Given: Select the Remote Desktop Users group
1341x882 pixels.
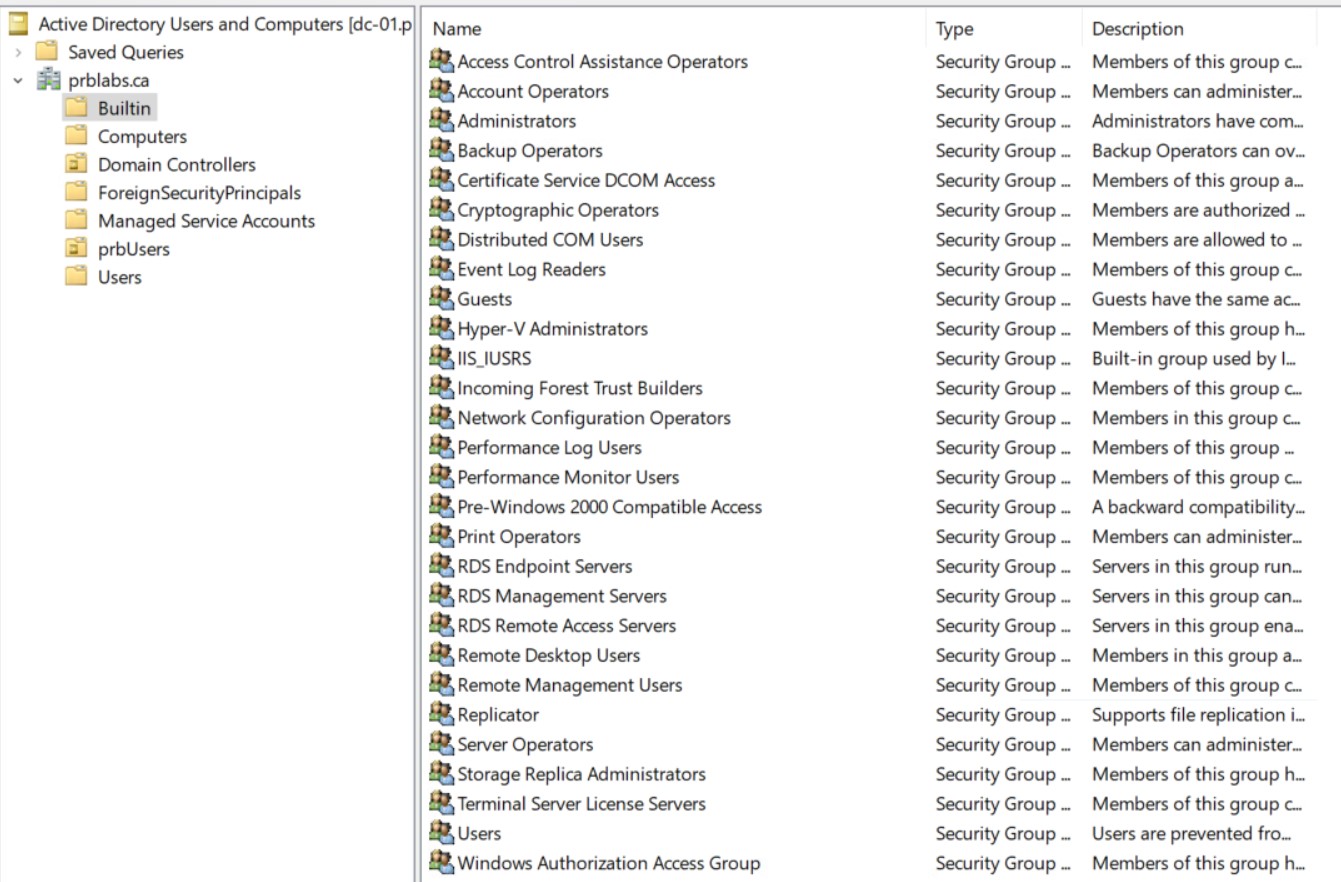Looking at the screenshot, I should (x=548, y=655).
